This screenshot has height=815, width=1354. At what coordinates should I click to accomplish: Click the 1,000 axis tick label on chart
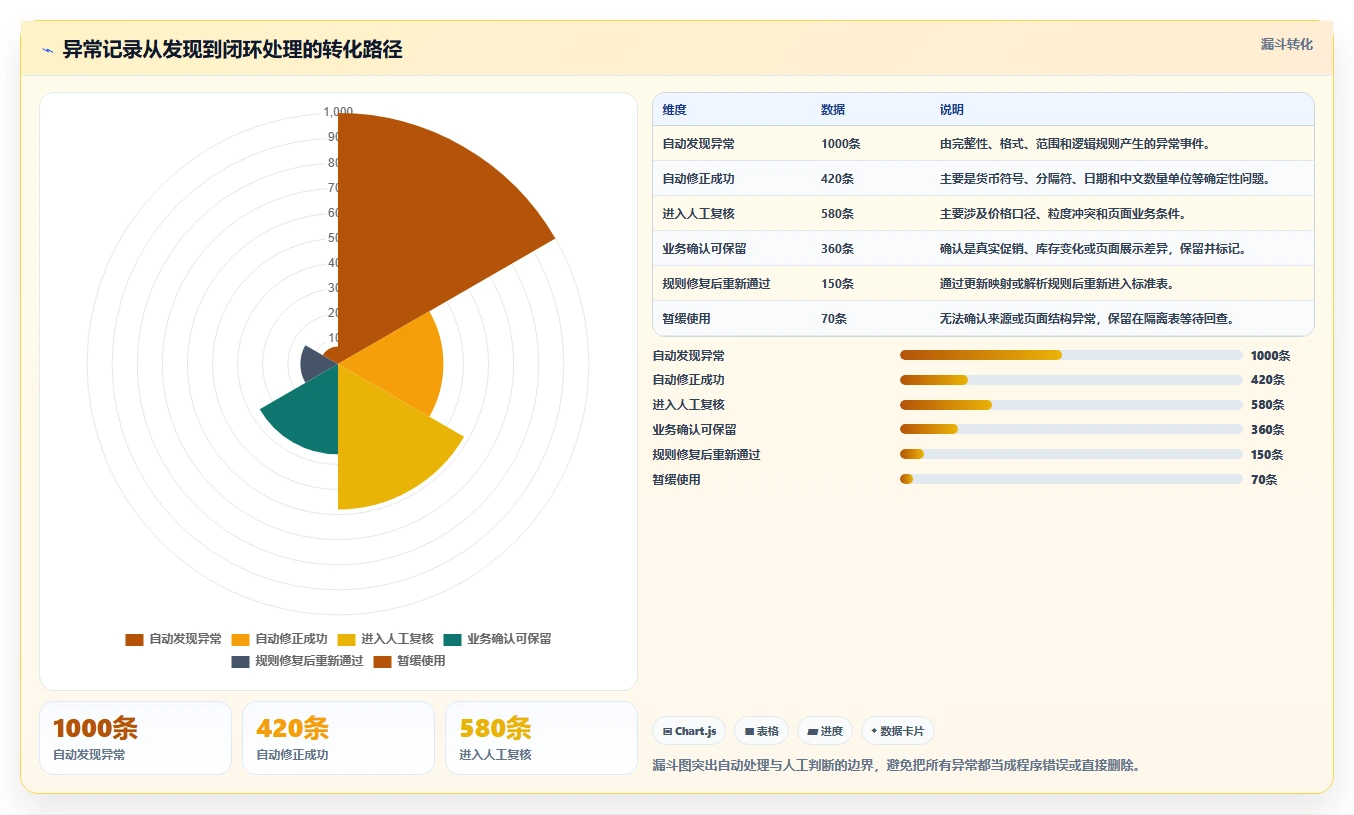tap(338, 112)
